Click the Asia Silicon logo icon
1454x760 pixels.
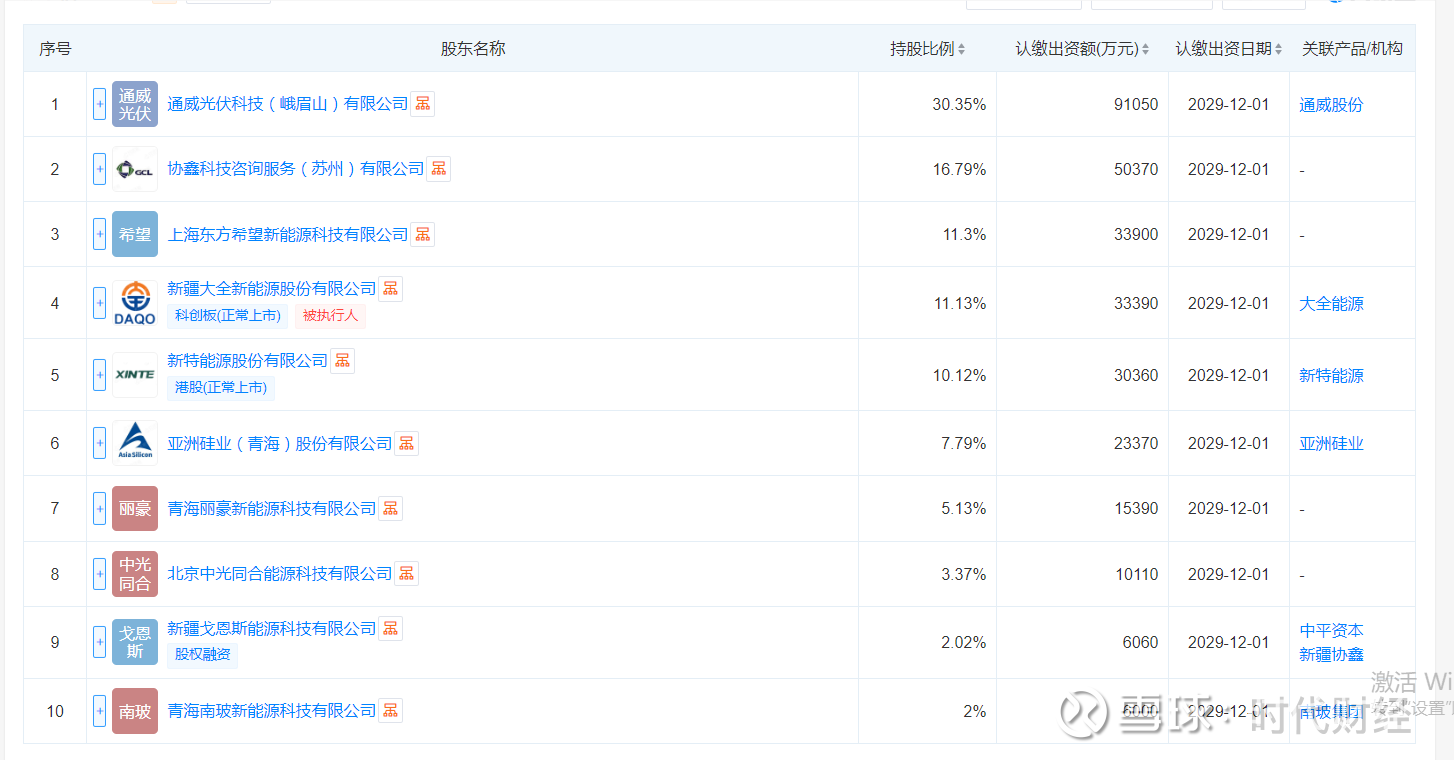tap(135, 443)
